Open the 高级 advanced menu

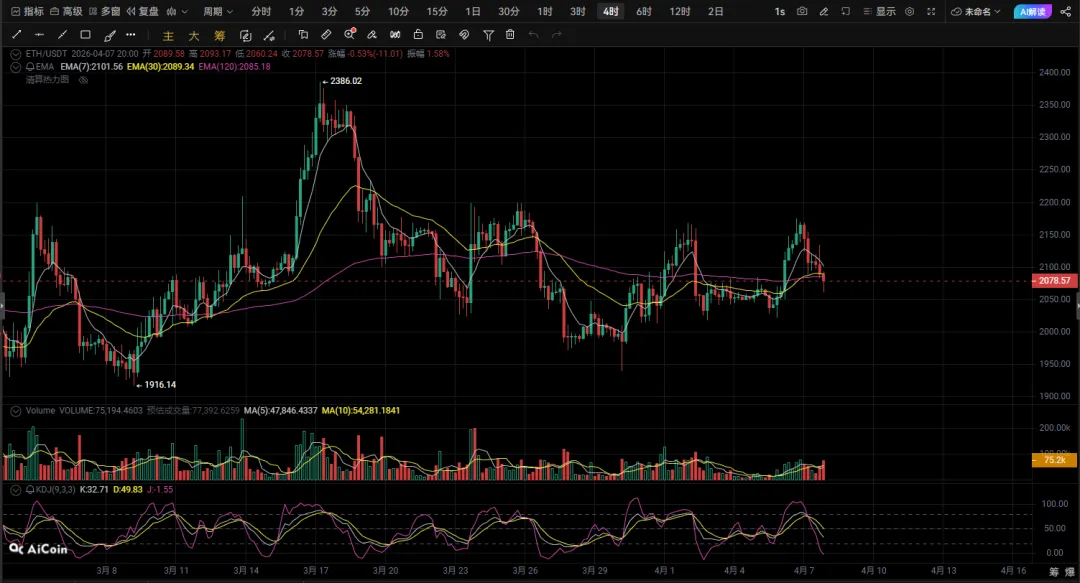pos(66,12)
